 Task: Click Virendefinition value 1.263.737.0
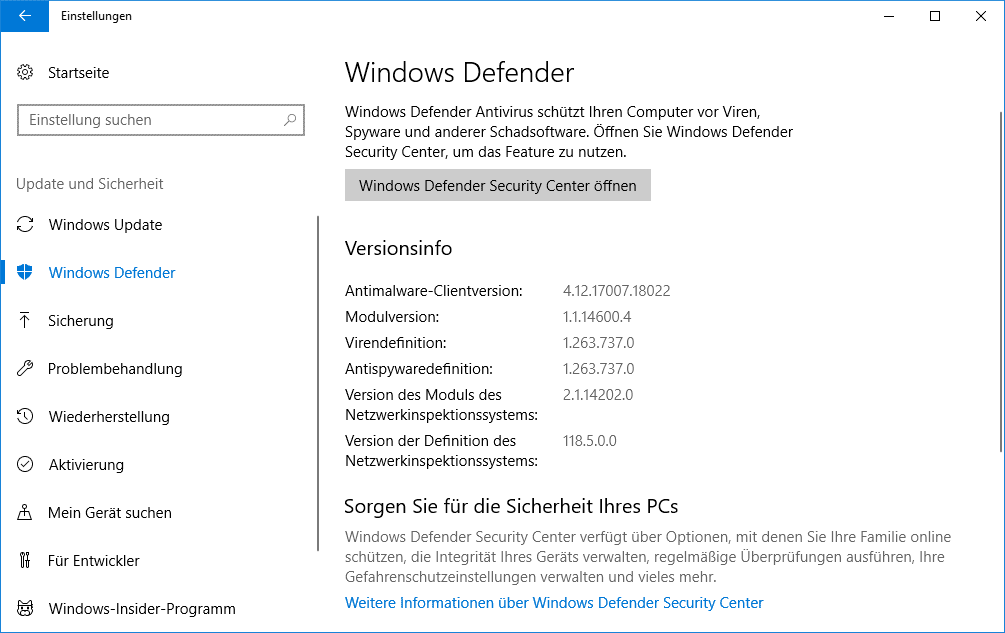tap(599, 343)
